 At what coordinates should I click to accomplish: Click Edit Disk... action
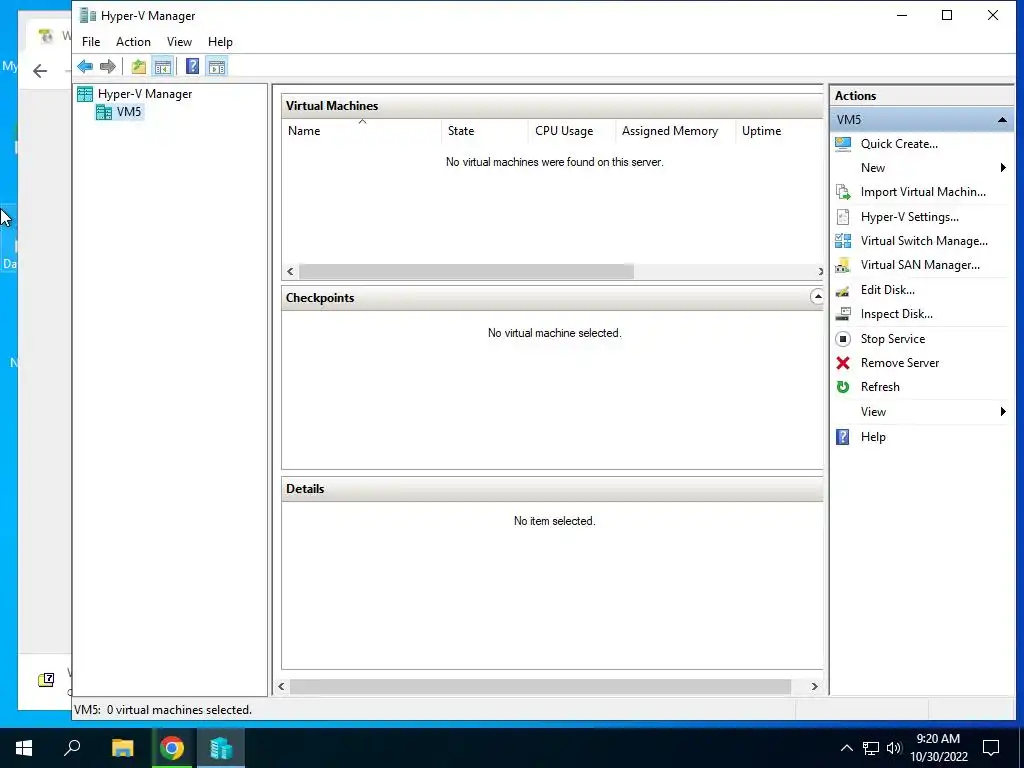(888, 290)
